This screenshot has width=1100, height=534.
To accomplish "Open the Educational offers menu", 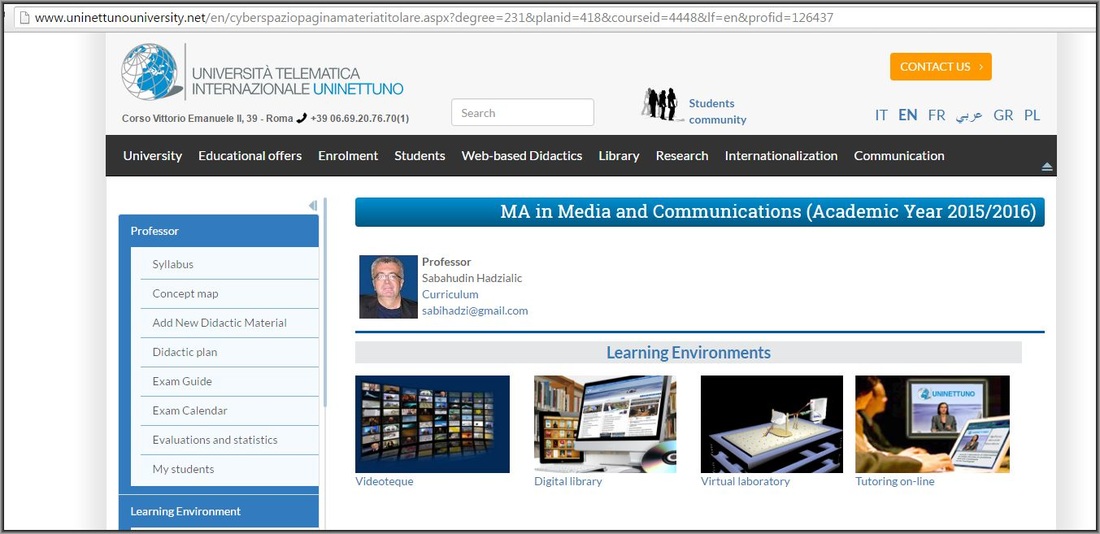I will click(250, 156).
